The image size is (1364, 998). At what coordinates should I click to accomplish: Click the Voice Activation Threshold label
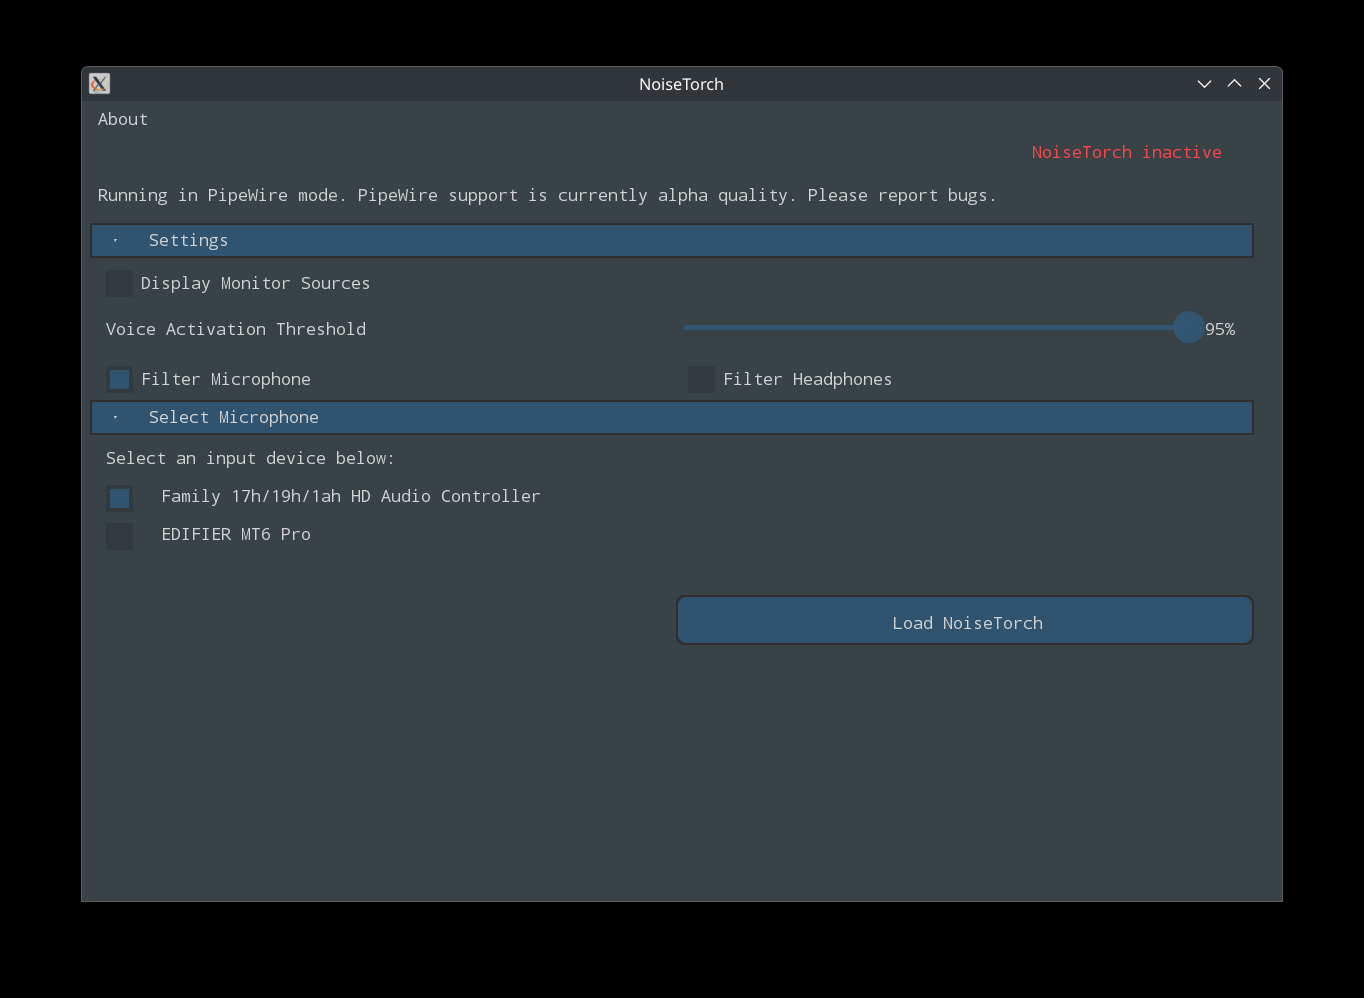click(236, 329)
